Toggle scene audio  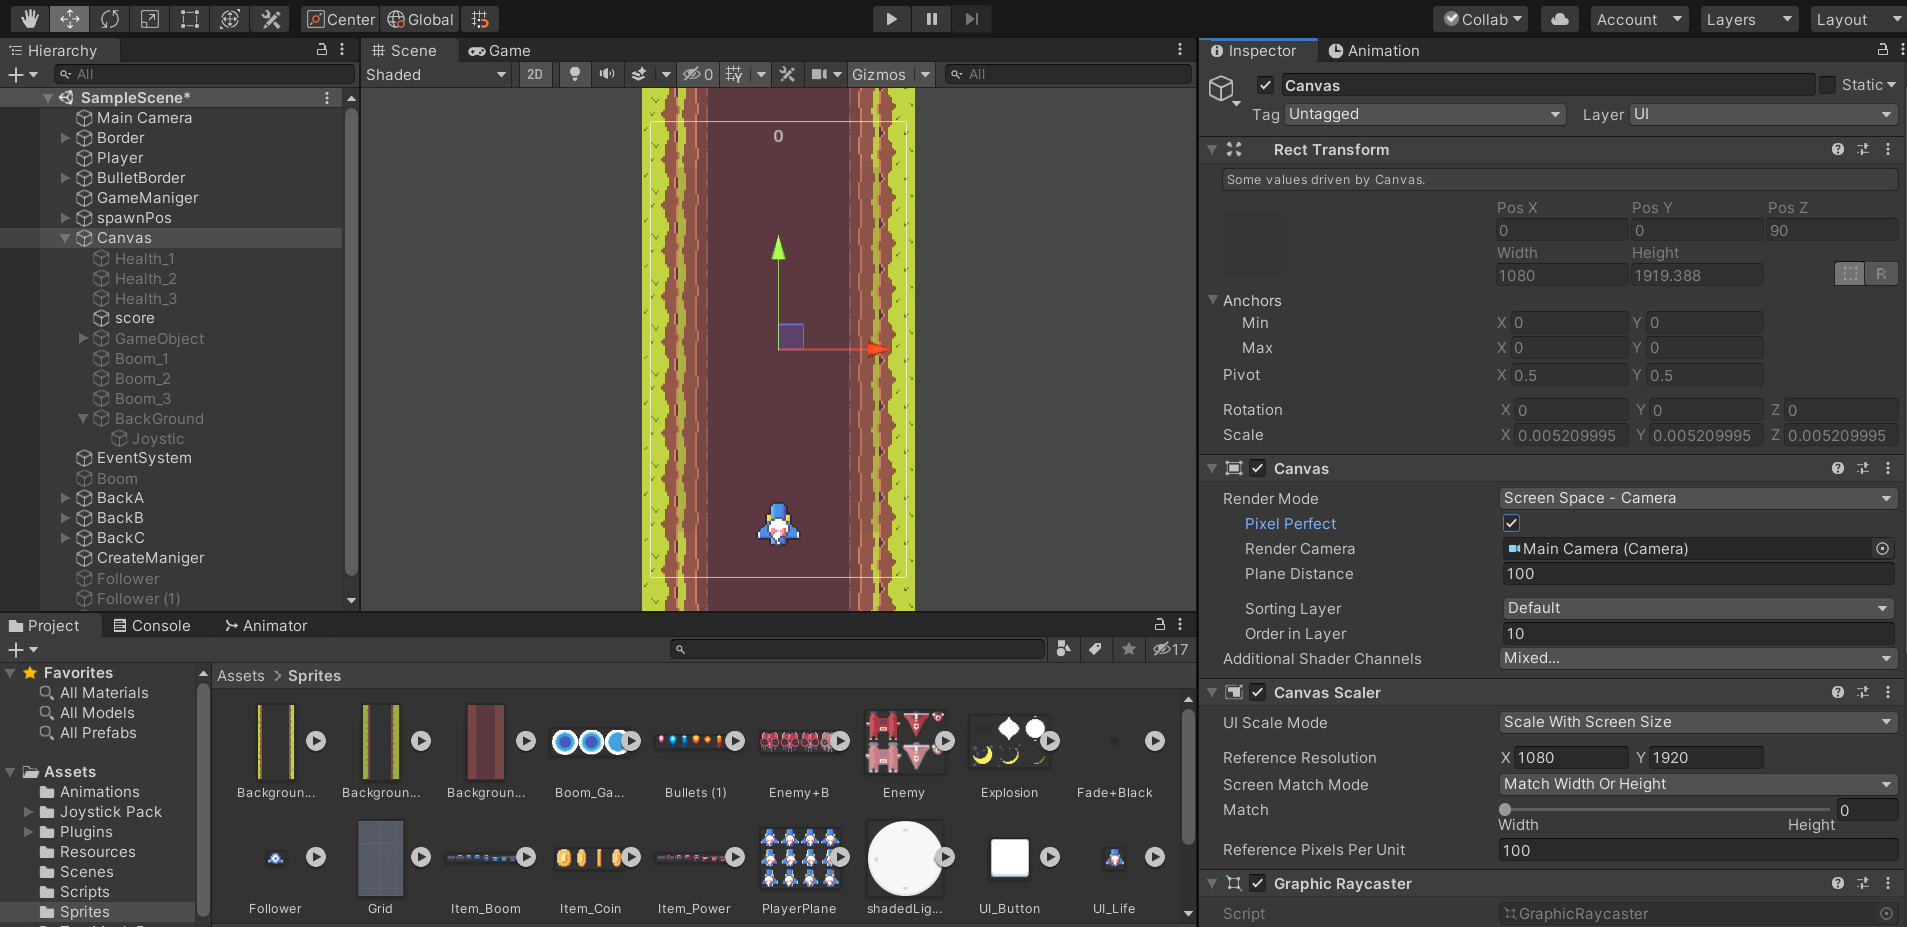pyautogui.click(x=606, y=74)
